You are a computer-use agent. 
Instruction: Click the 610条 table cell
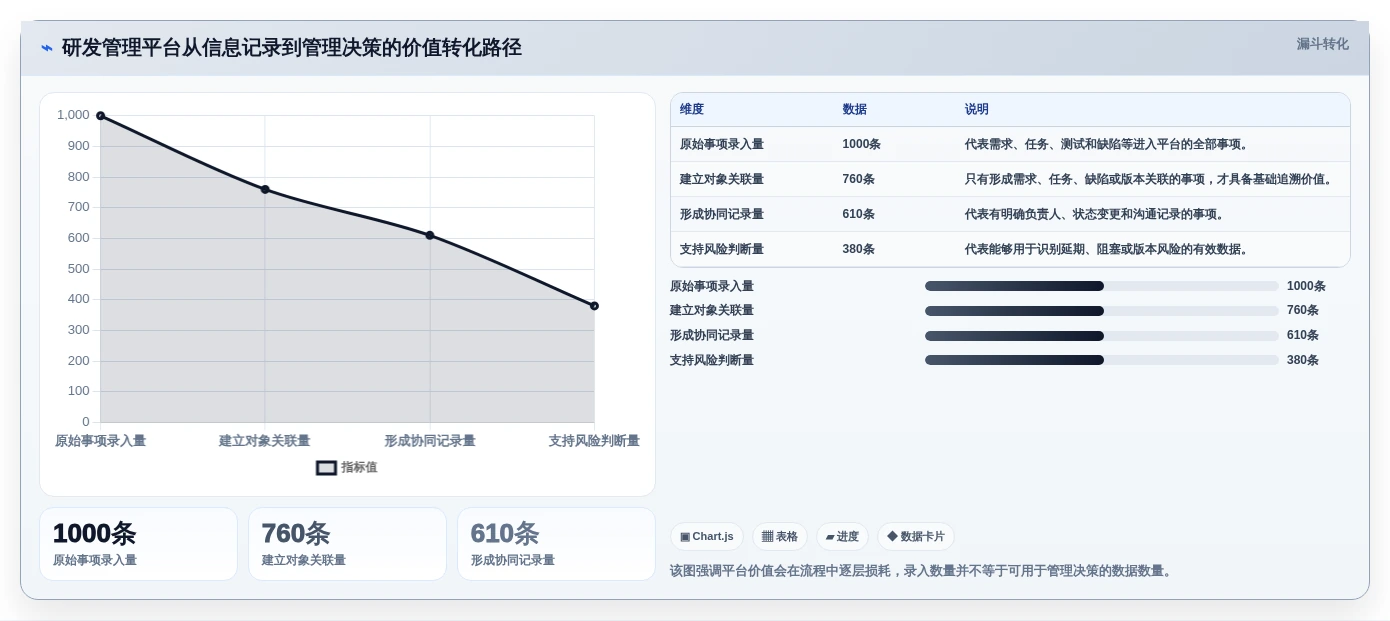tap(859, 214)
